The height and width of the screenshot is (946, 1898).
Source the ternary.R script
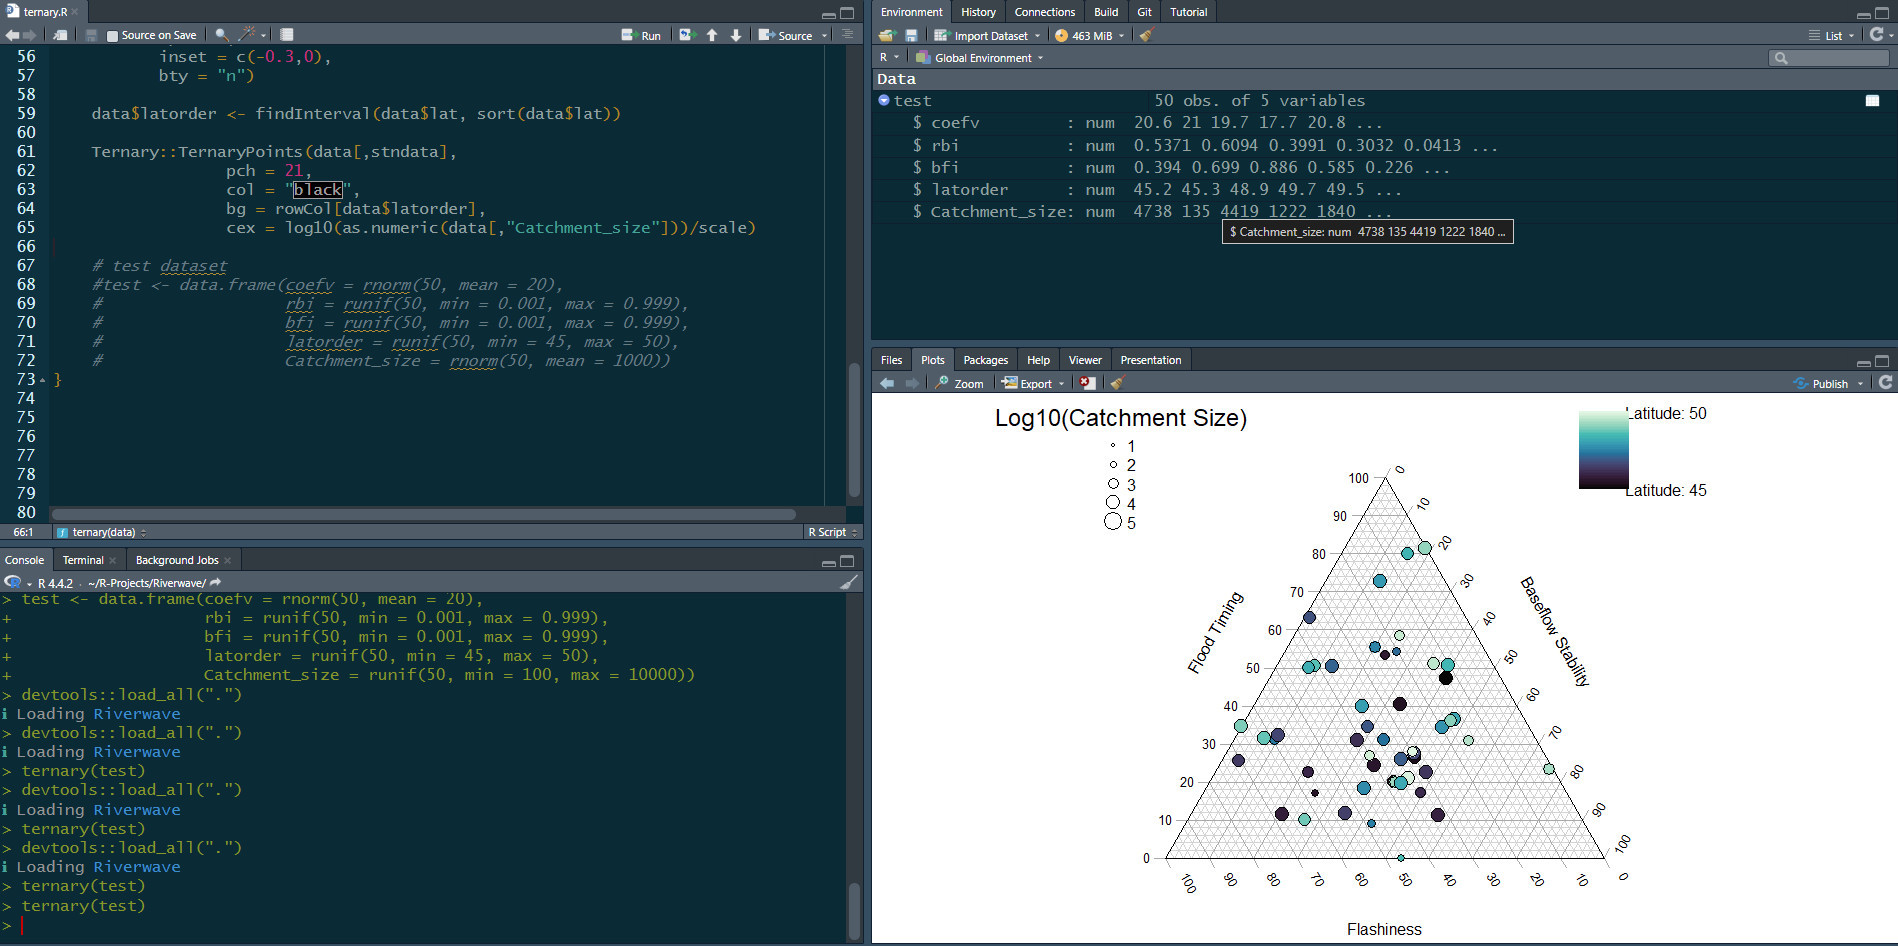pyautogui.click(x=785, y=35)
